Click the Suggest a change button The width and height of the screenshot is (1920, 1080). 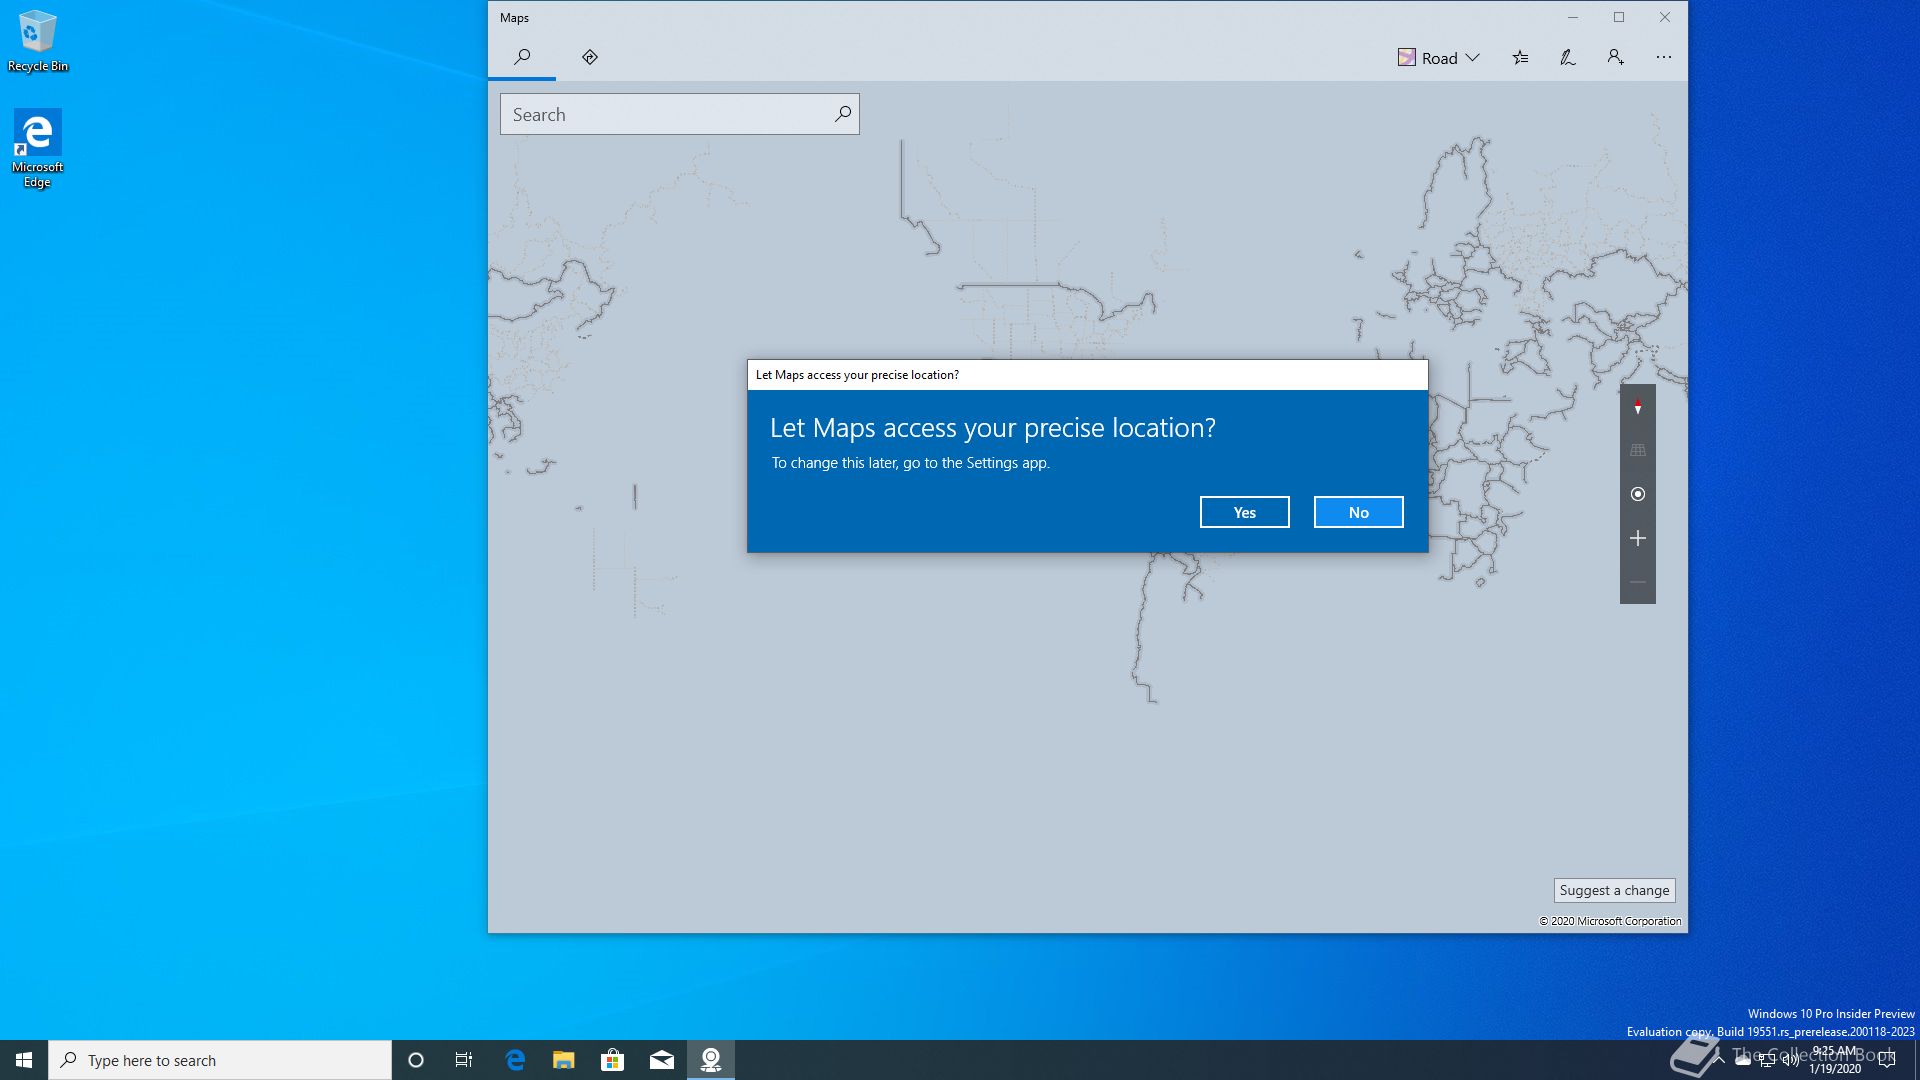point(1614,890)
